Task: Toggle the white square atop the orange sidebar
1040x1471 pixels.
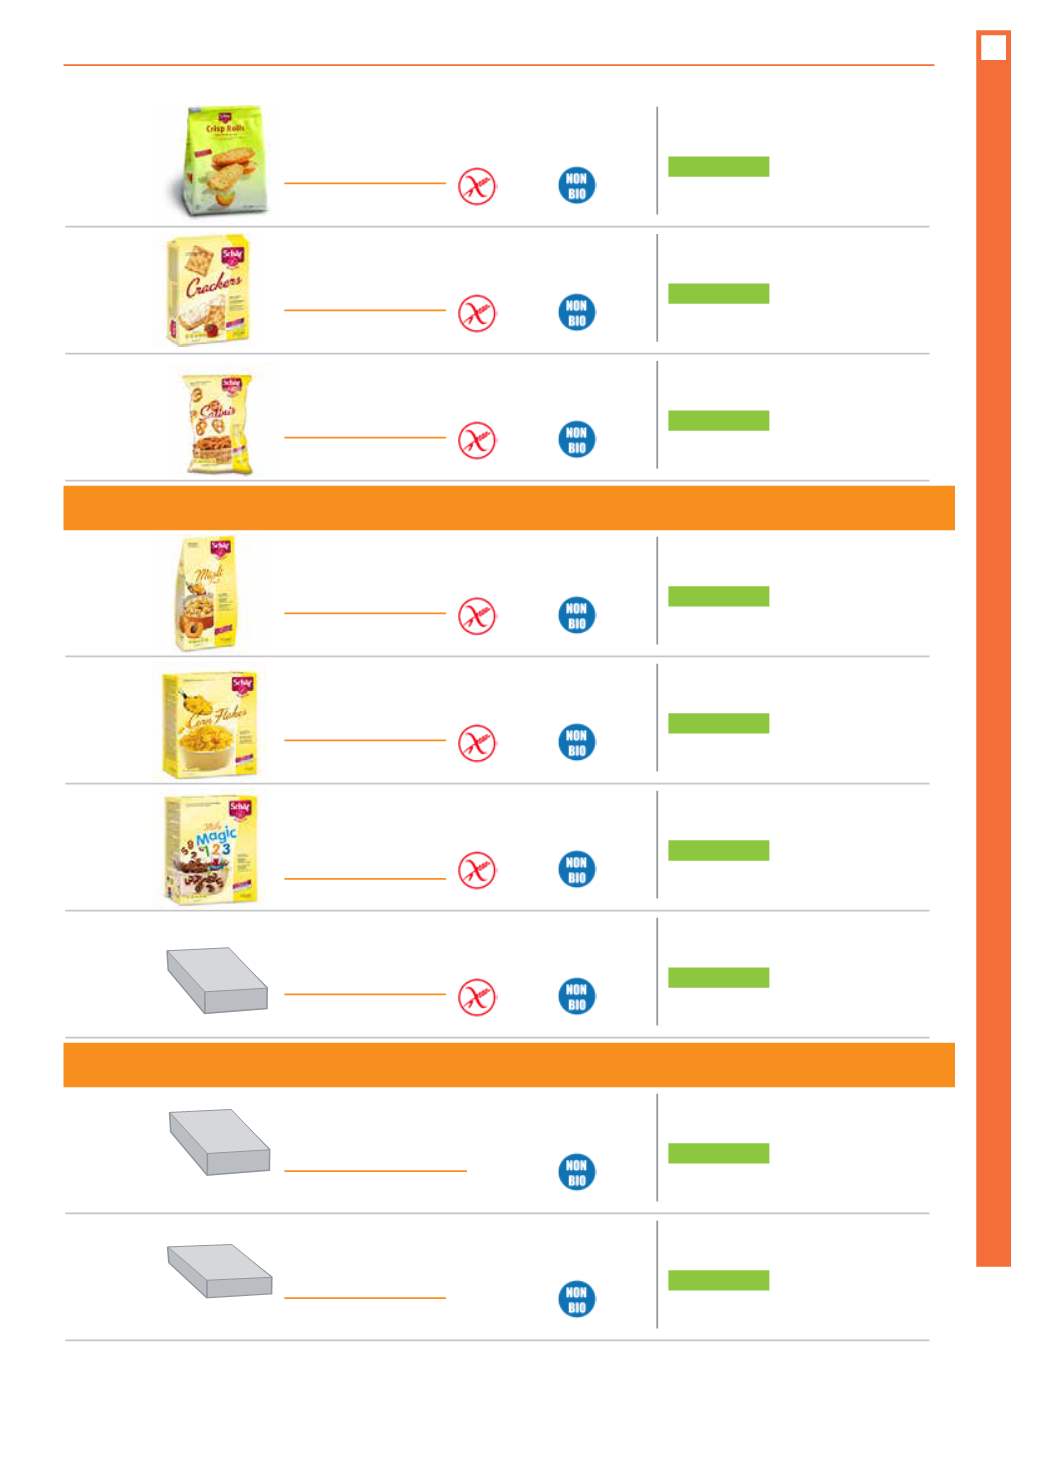Action: (993, 47)
